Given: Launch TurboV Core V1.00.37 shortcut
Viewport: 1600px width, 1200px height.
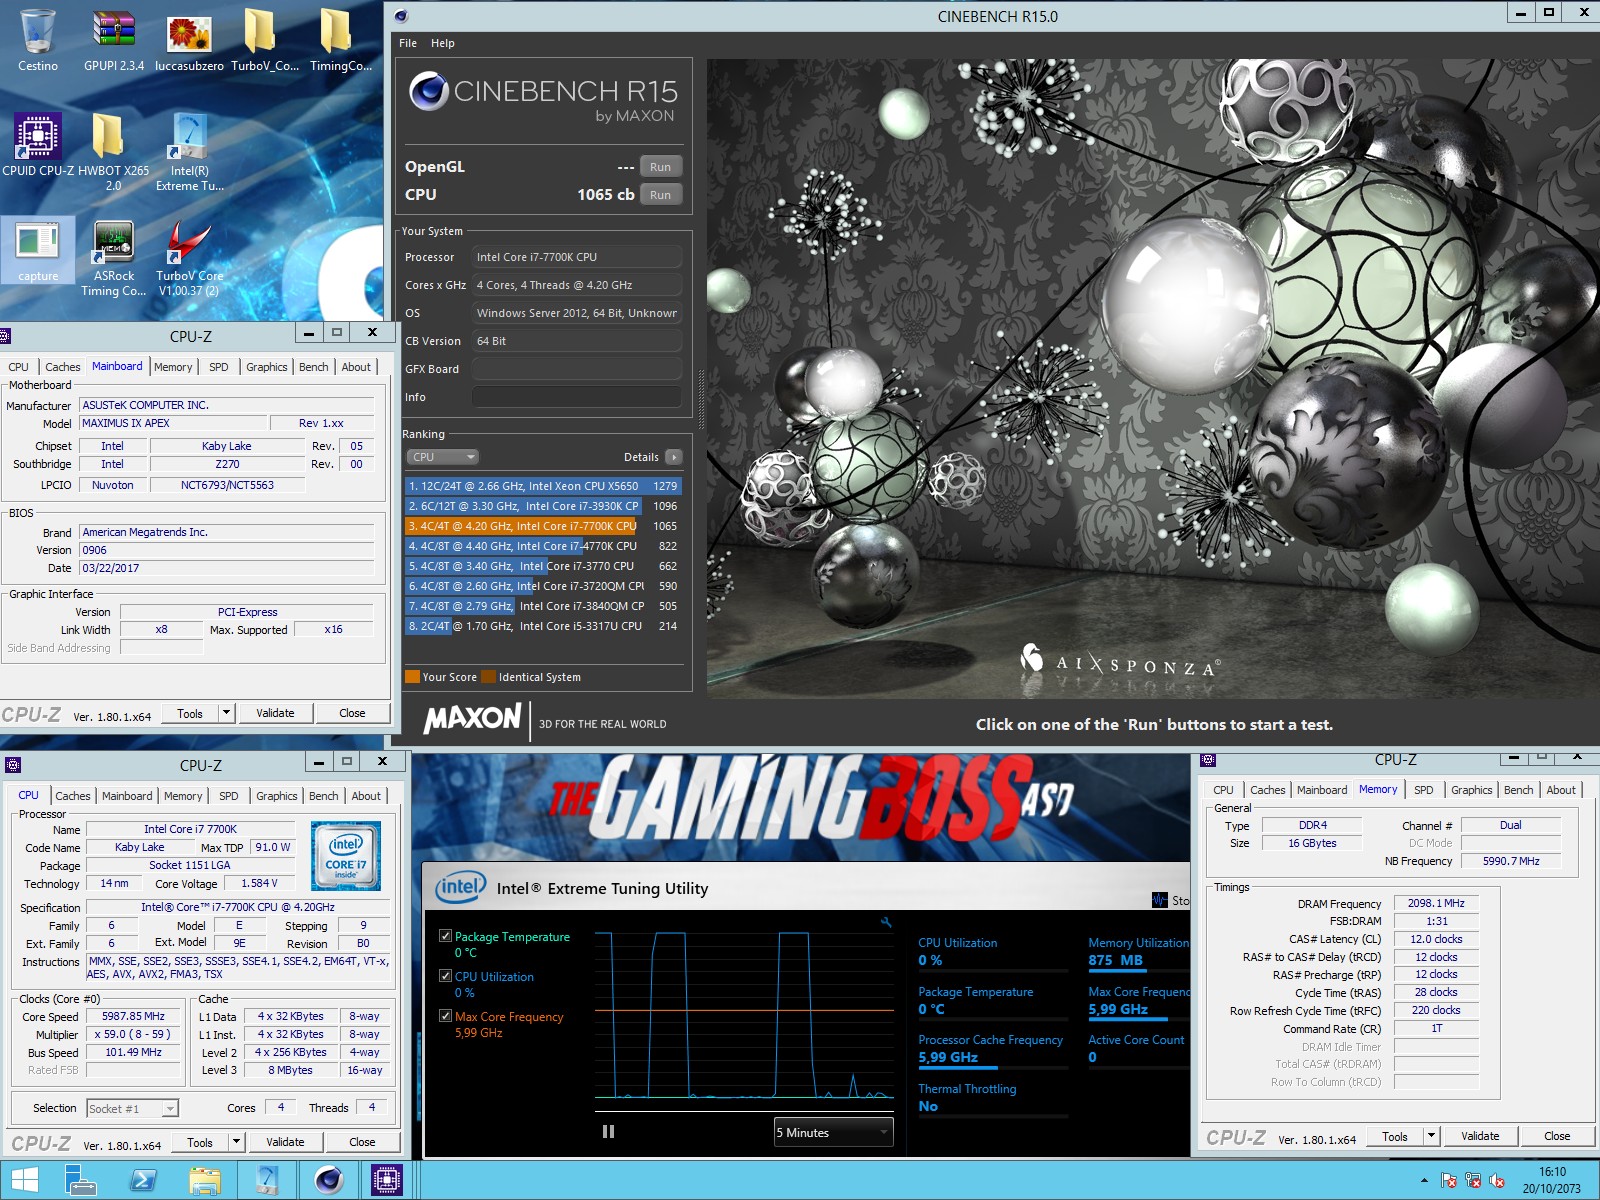Looking at the screenshot, I should [189, 257].
